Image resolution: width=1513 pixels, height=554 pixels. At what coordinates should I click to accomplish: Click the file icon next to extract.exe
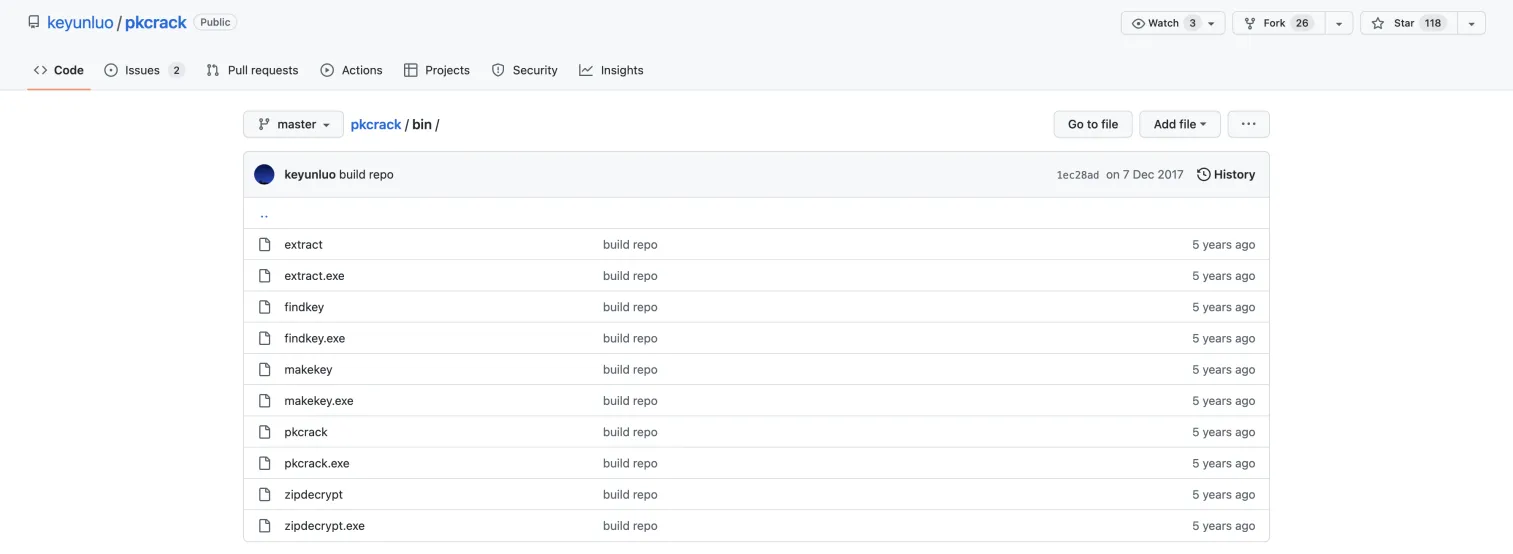tap(264, 275)
